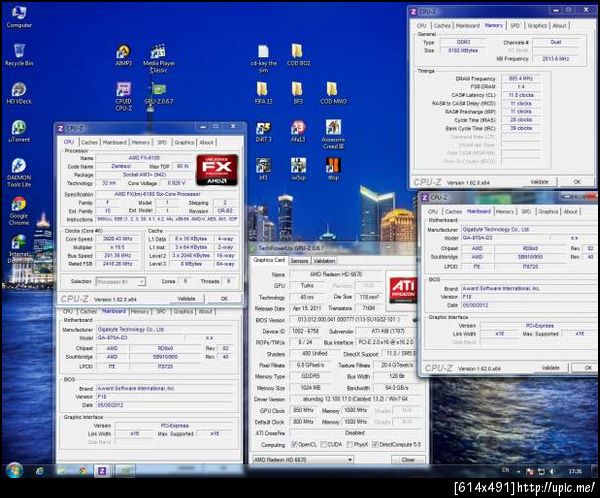600x498 pixels.
Task: Click the purple CPU-Z taskbar button
Action: [102, 471]
